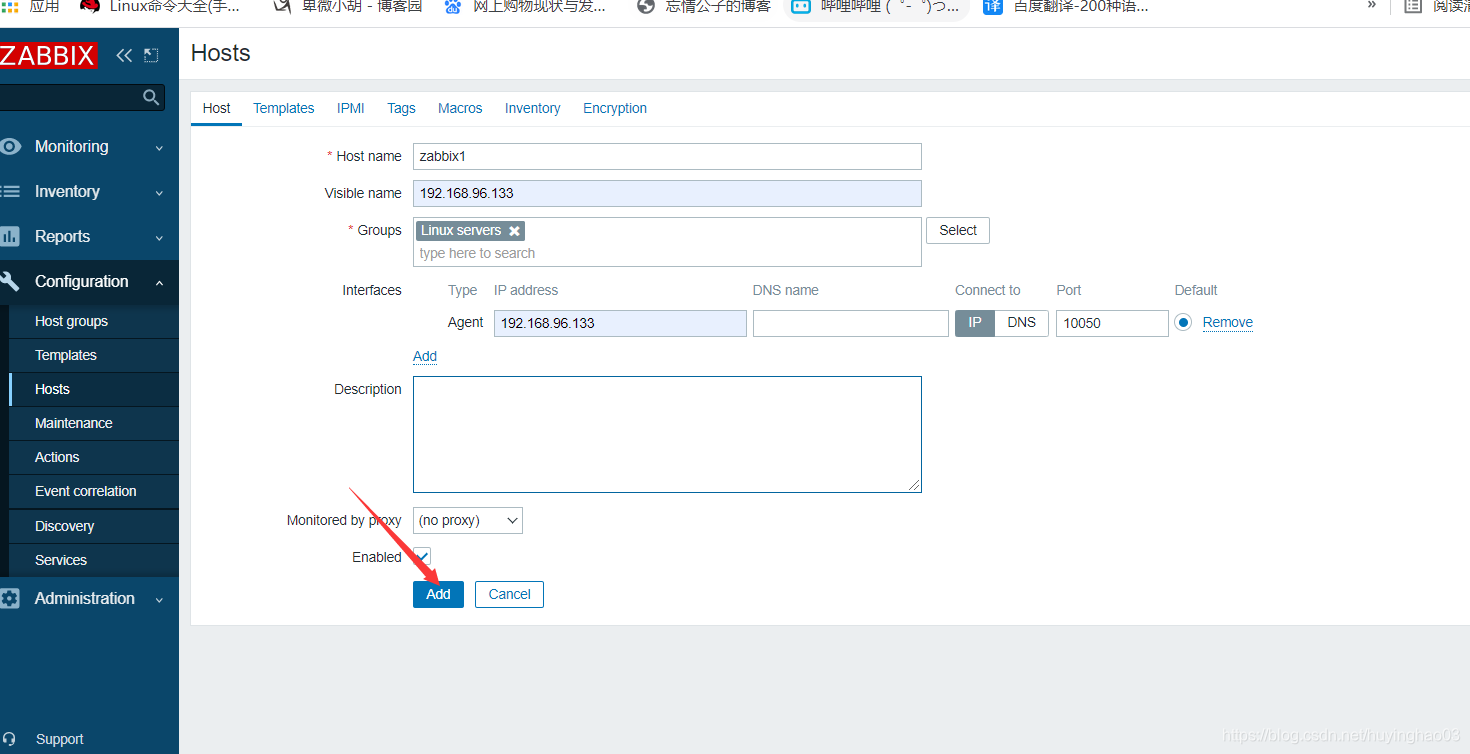This screenshot has height=754, width=1470.
Task: Open the Linux command bookmark
Action: tap(160, 6)
